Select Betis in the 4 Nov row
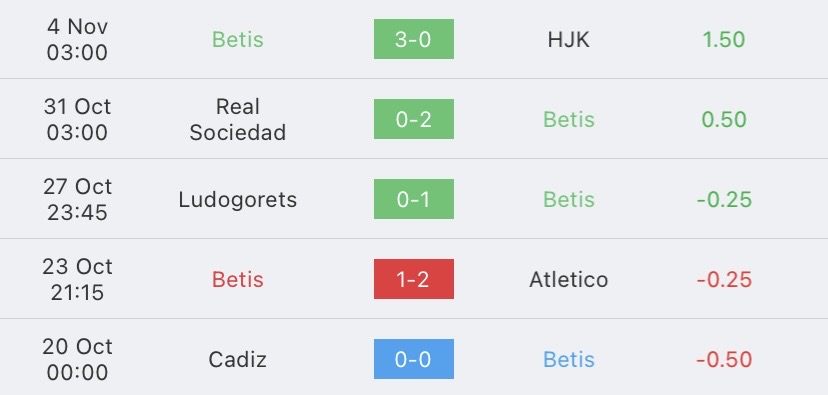The image size is (828, 395). pos(238,40)
